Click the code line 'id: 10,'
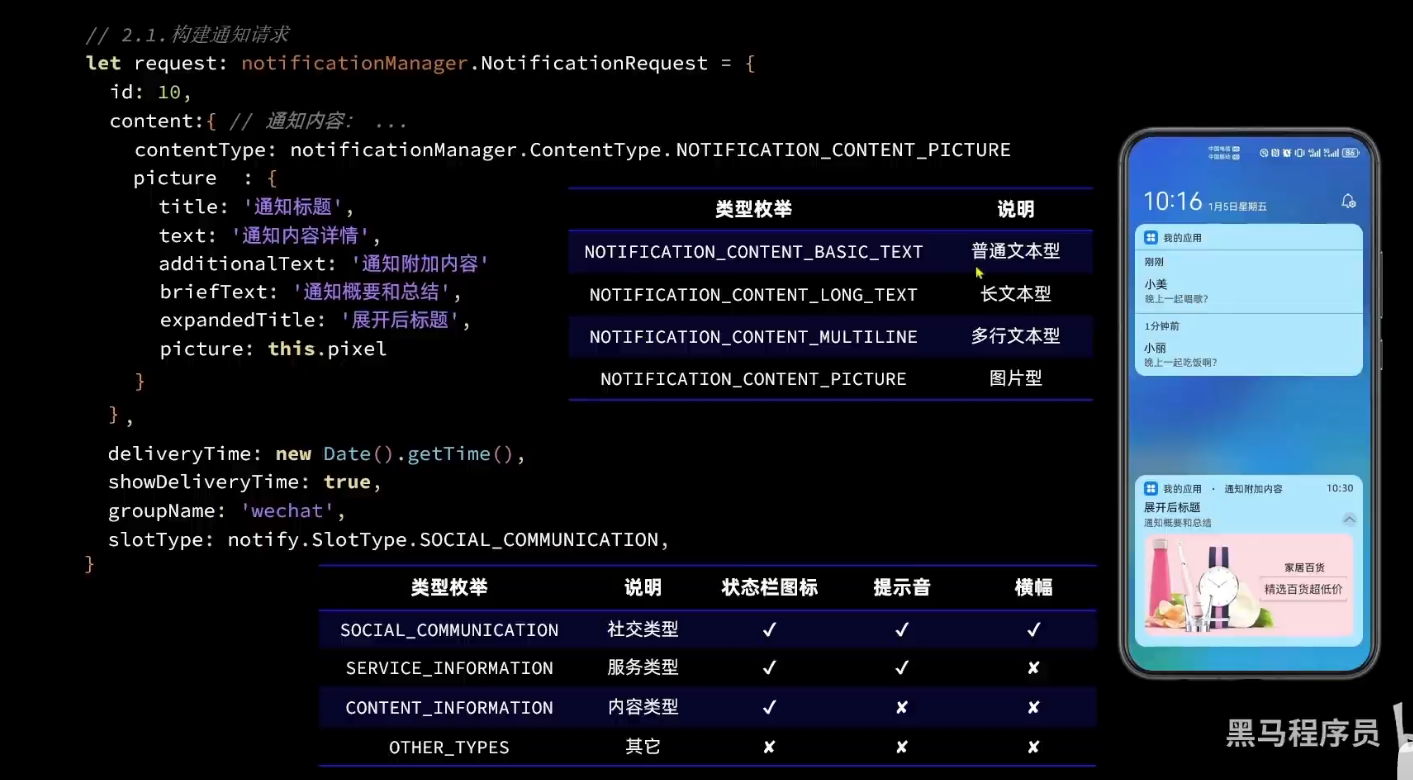1413x780 pixels. click(150, 92)
